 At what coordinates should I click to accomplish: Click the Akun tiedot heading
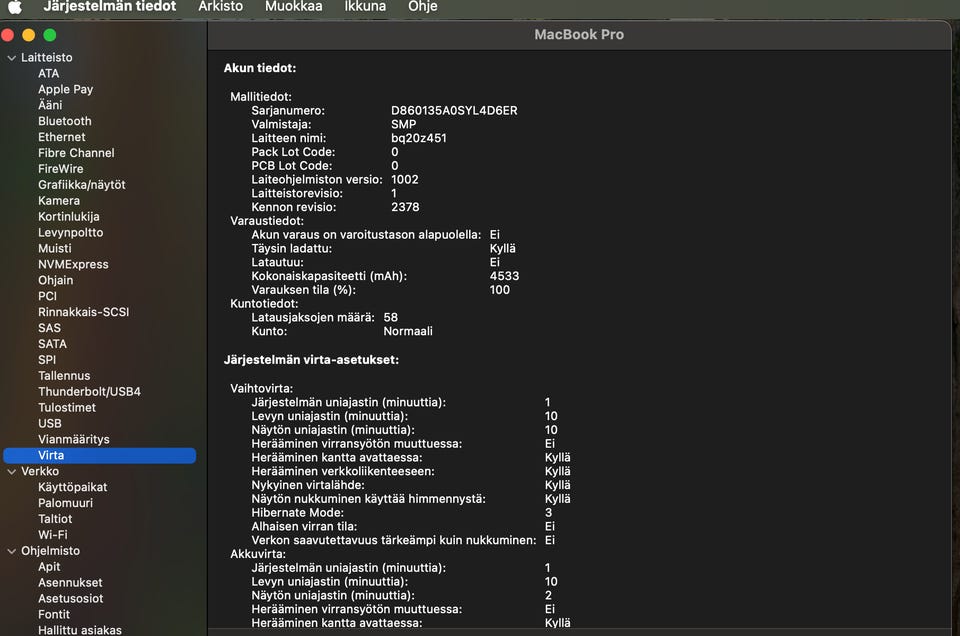click(x=260, y=68)
